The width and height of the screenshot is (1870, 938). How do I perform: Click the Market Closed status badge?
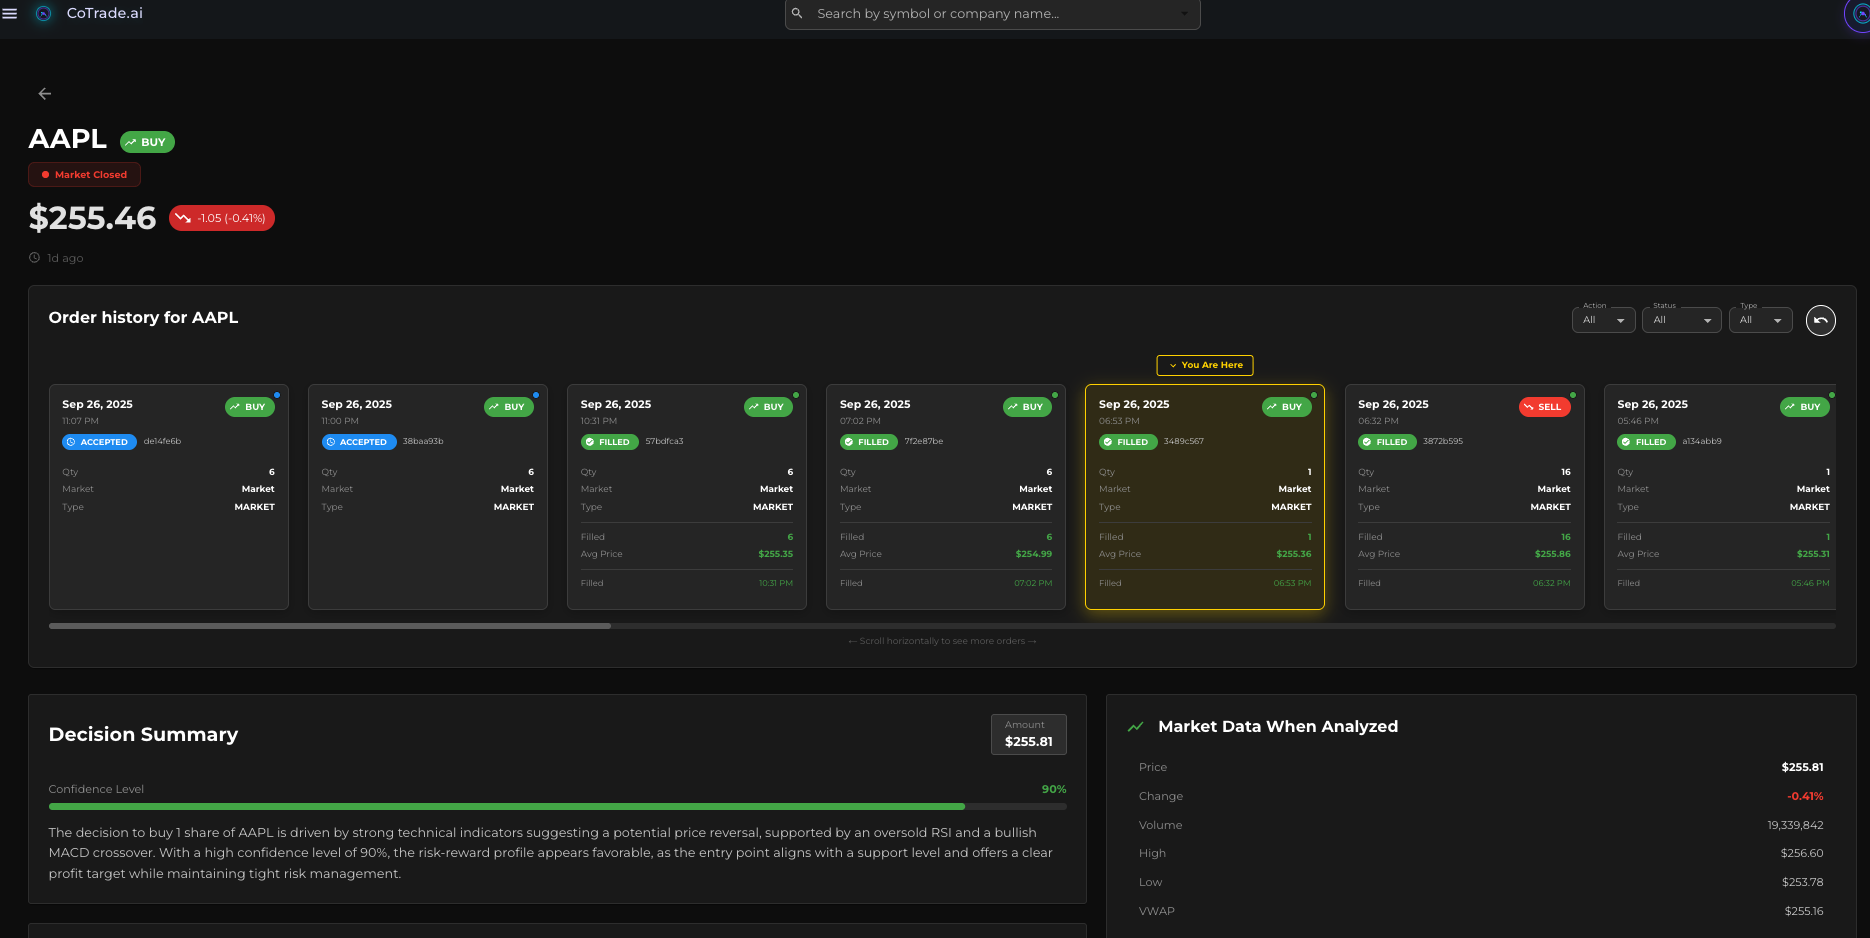point(85,175)
